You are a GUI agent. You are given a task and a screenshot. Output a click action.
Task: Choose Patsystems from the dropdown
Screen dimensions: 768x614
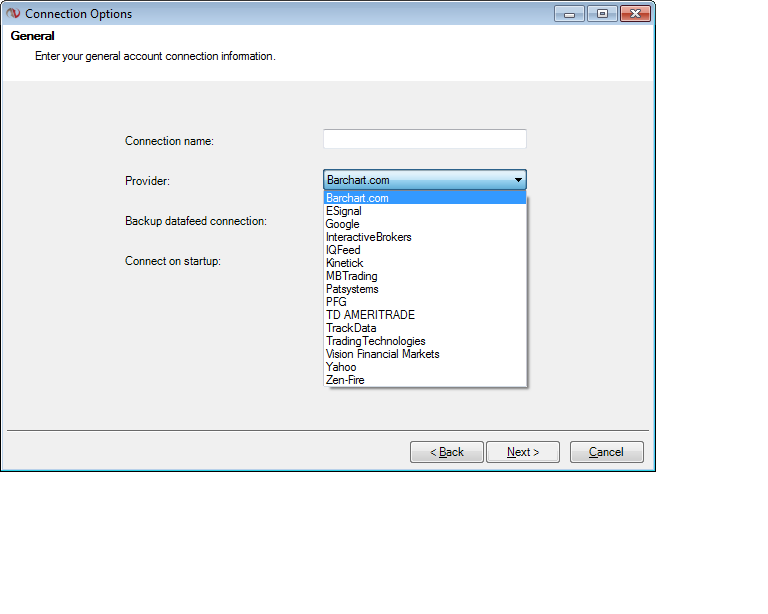(425, 289)
